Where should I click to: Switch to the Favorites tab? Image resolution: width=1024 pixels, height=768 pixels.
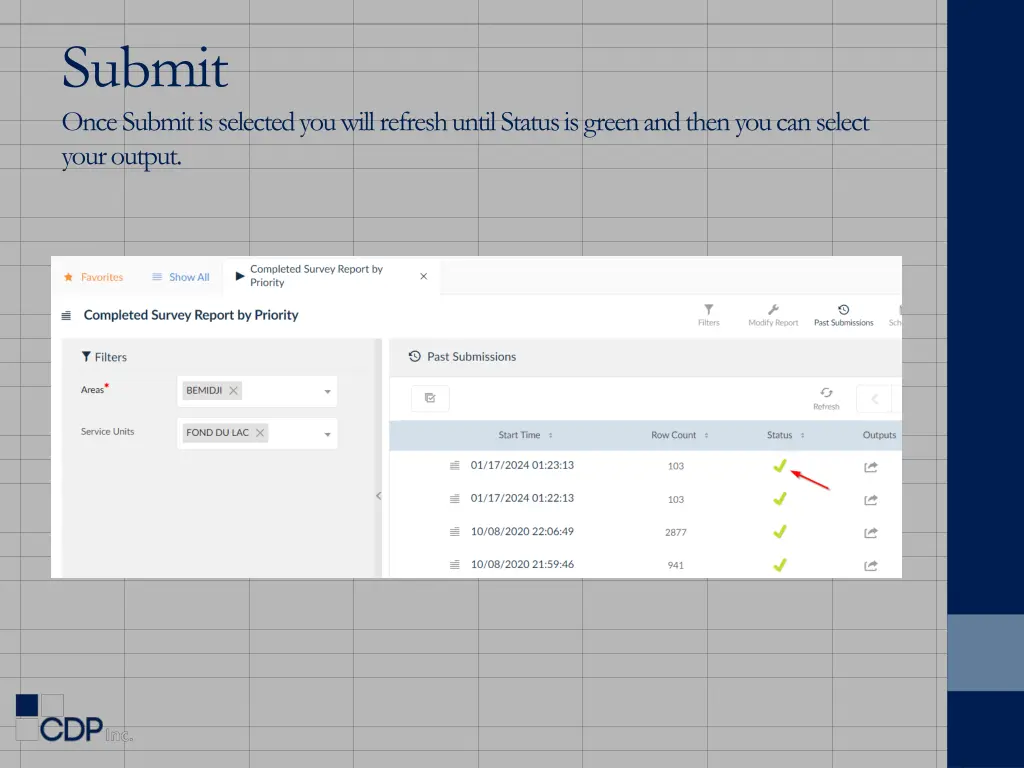pyautogui.click(x=94, y=277)
